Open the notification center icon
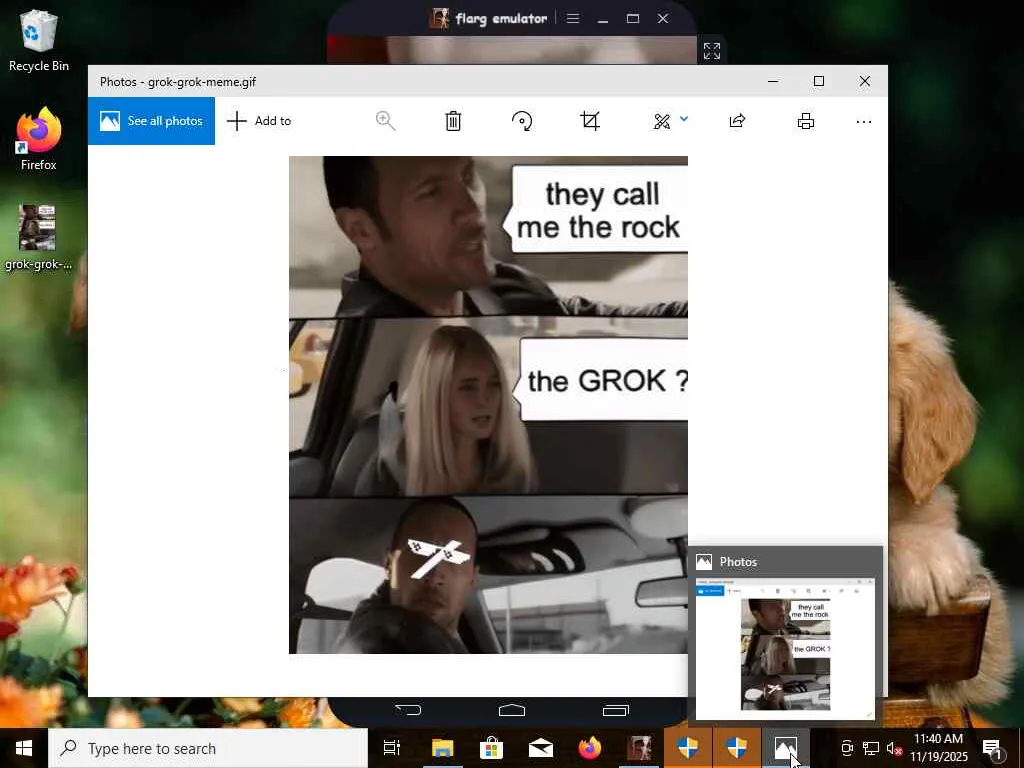The height and width of the screenshot is (768, 1024). 992,748
